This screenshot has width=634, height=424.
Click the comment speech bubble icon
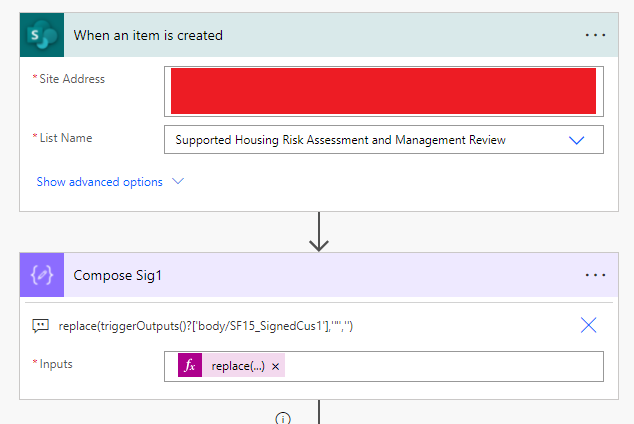[x=40, y=325]
